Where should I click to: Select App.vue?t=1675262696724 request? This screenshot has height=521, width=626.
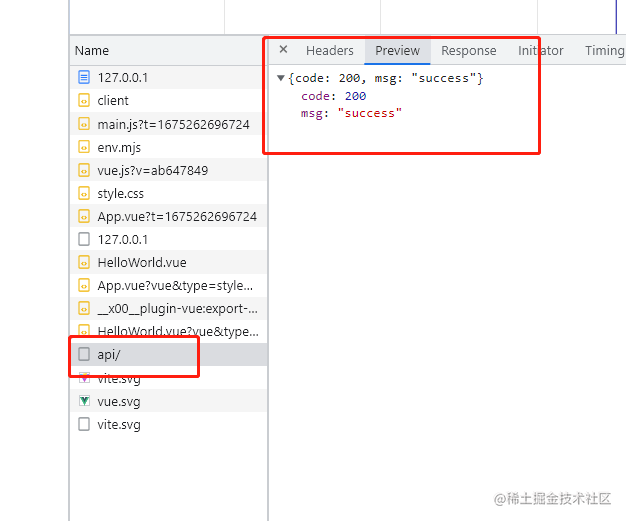168,216
